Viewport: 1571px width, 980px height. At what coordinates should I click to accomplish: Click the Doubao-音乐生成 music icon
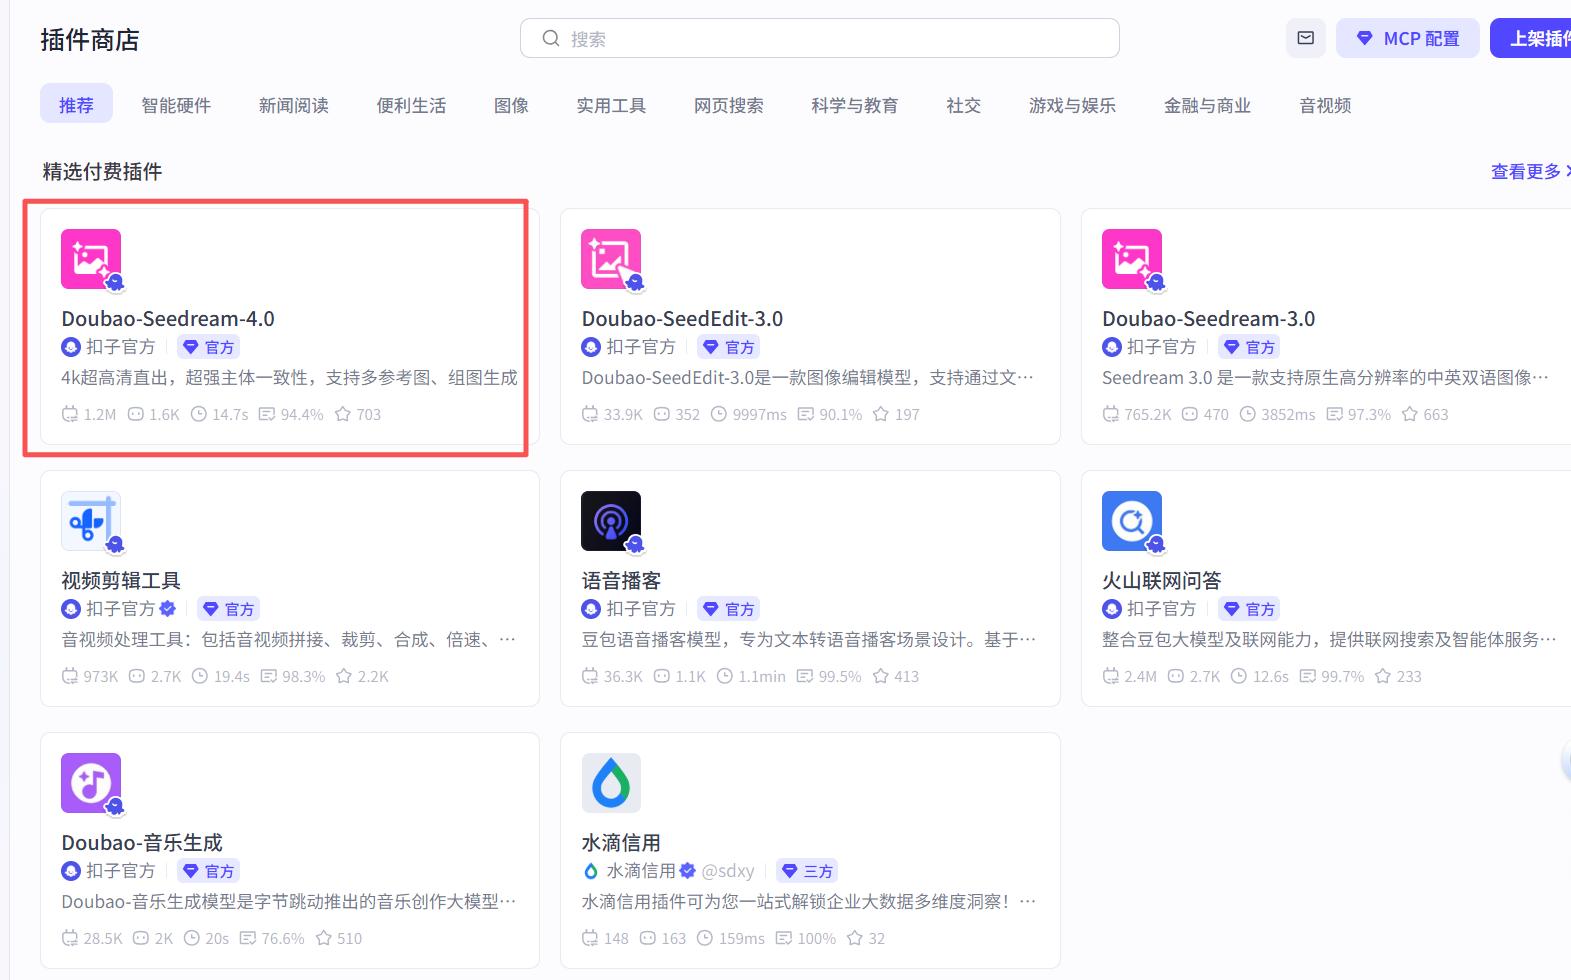[91, 783]
